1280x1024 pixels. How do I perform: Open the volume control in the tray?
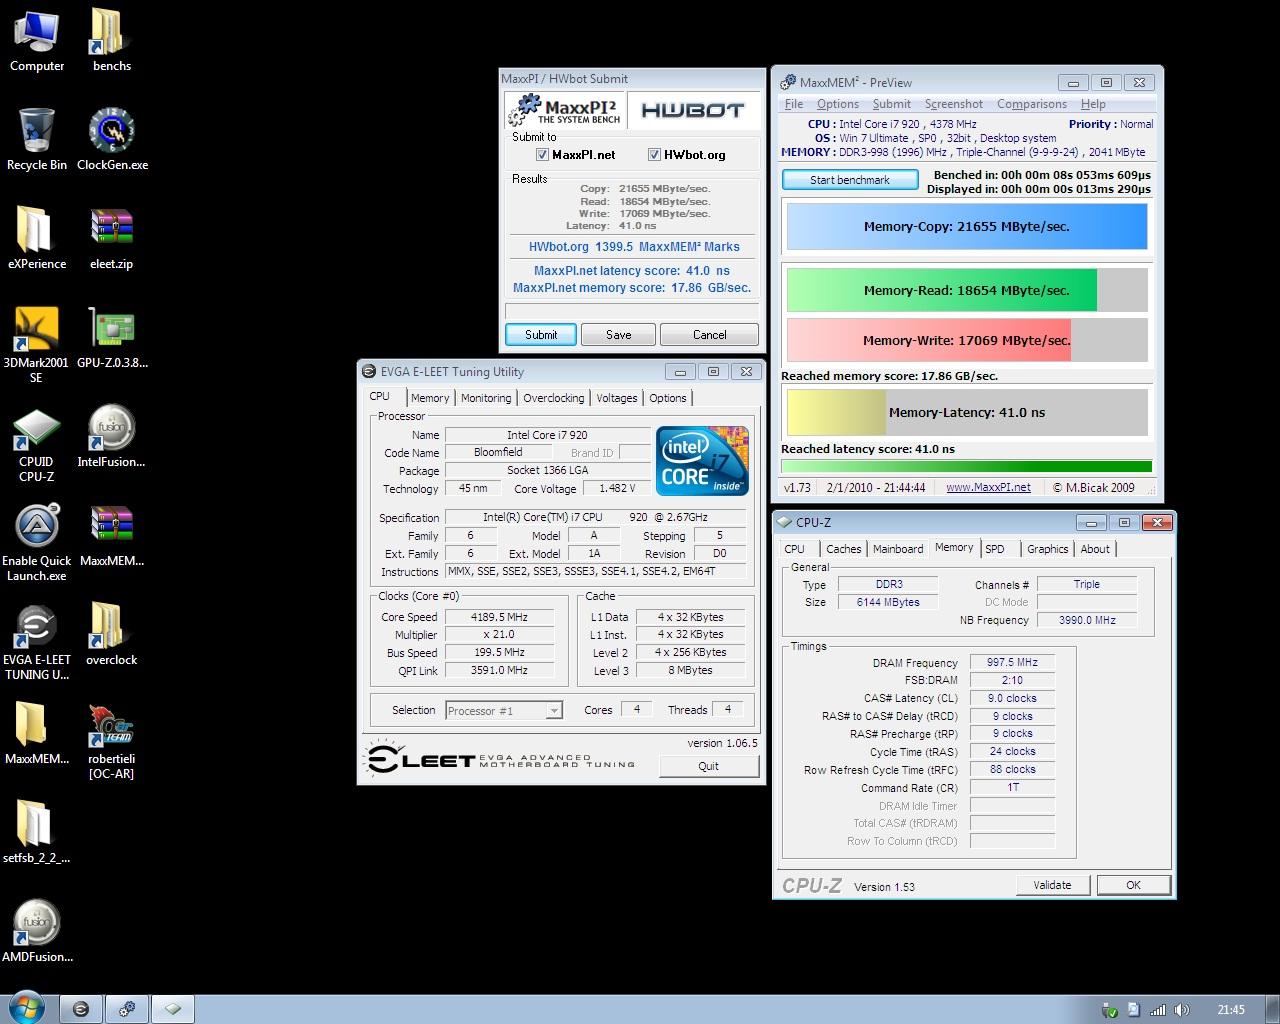pos(1182,1010)
